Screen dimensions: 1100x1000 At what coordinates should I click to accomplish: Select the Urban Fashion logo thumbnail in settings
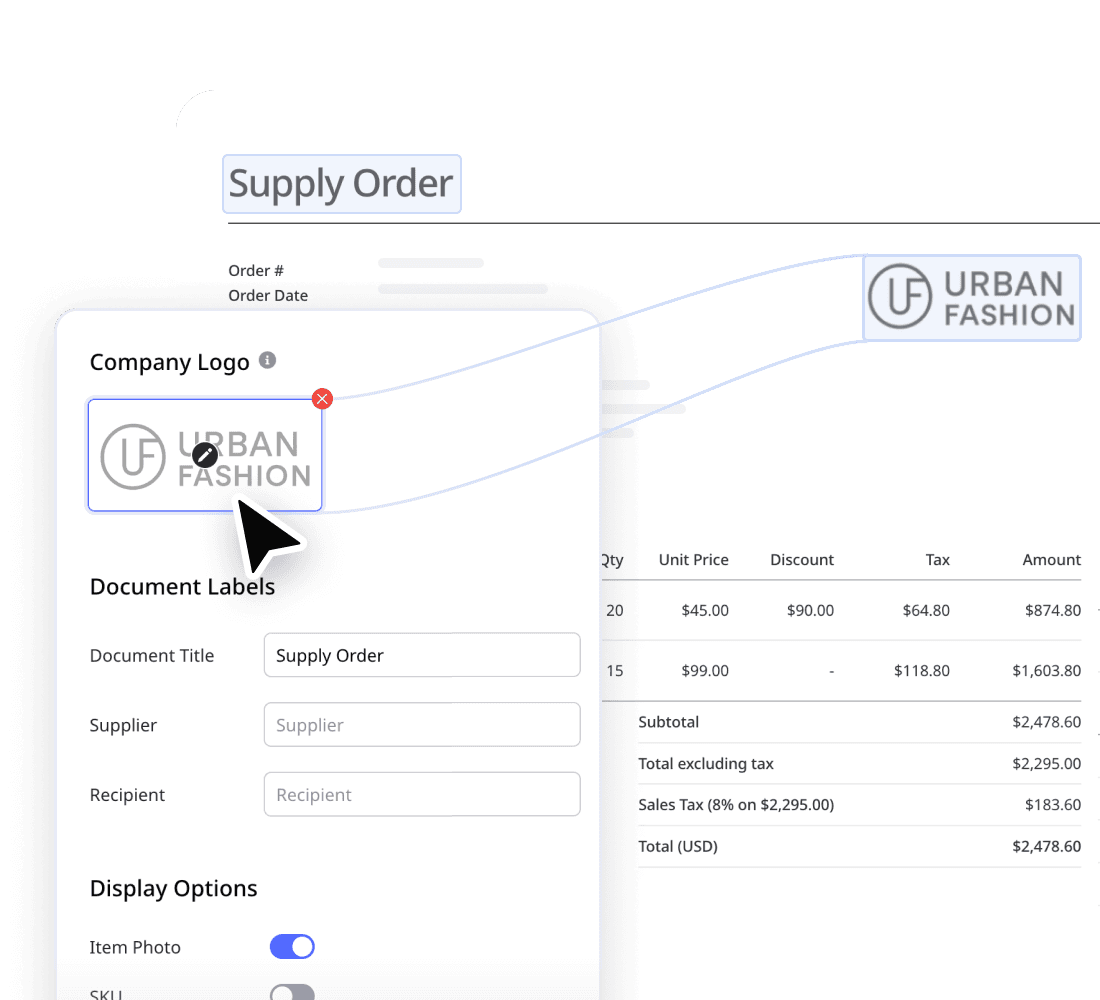point(205,455)
